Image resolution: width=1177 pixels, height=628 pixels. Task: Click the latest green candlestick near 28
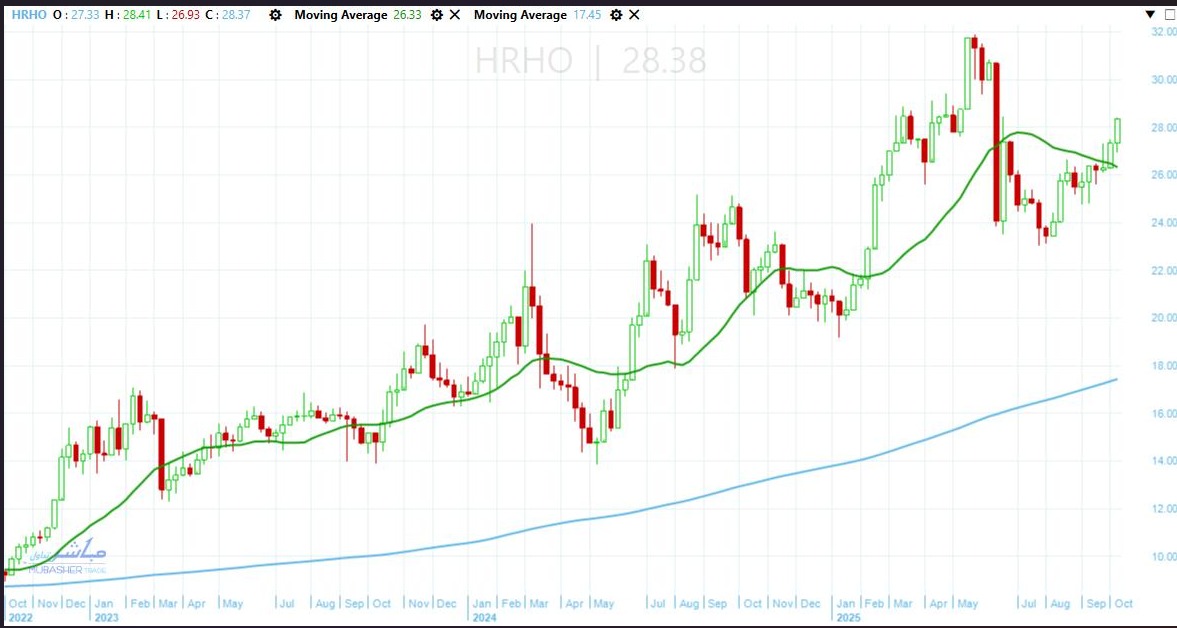coord(1117,130)
